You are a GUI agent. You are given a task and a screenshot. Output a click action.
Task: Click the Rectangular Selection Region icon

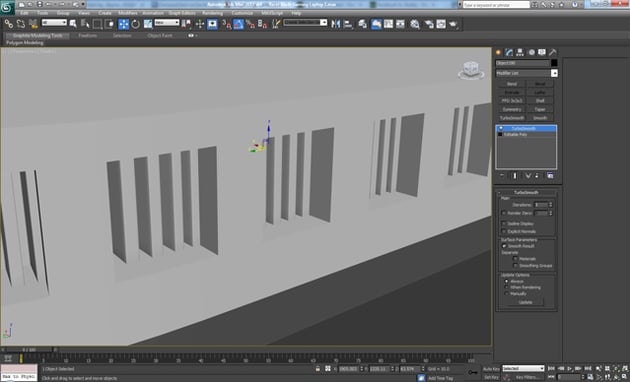(x=97, y=24)
